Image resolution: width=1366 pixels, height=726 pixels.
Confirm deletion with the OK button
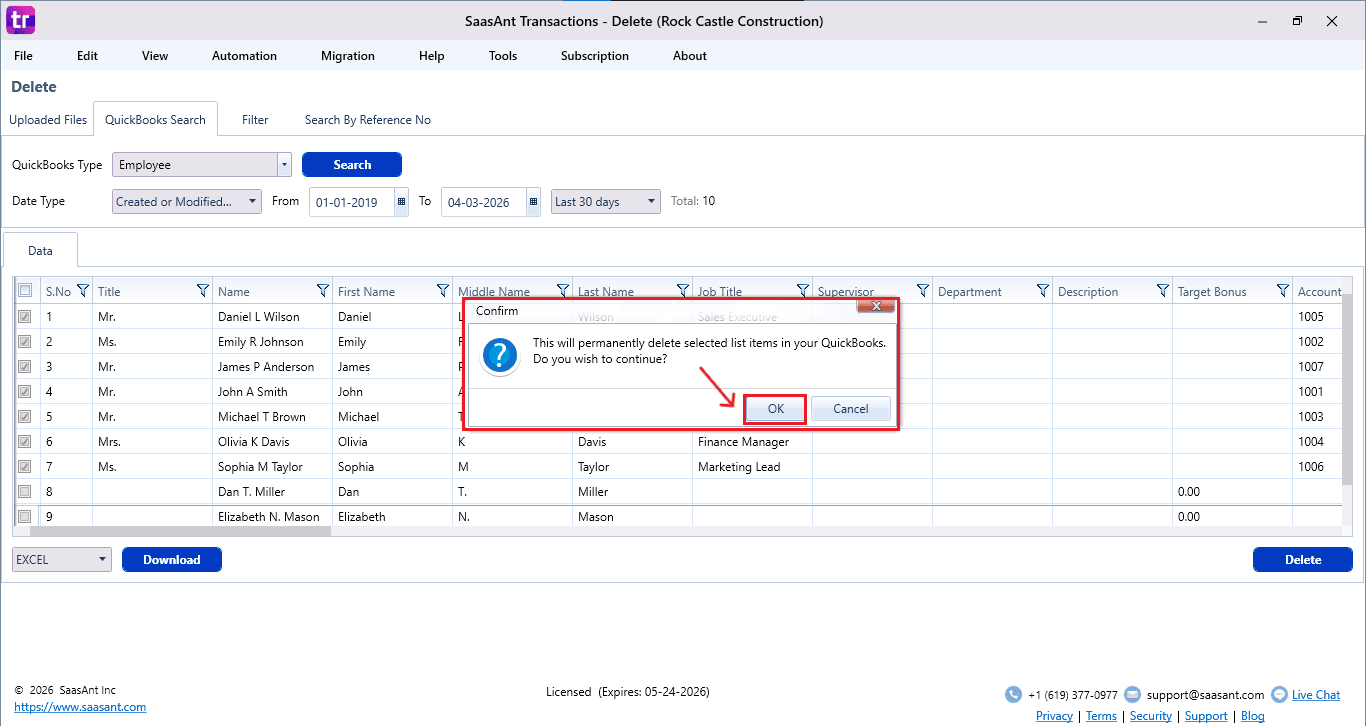pos(775,409)
